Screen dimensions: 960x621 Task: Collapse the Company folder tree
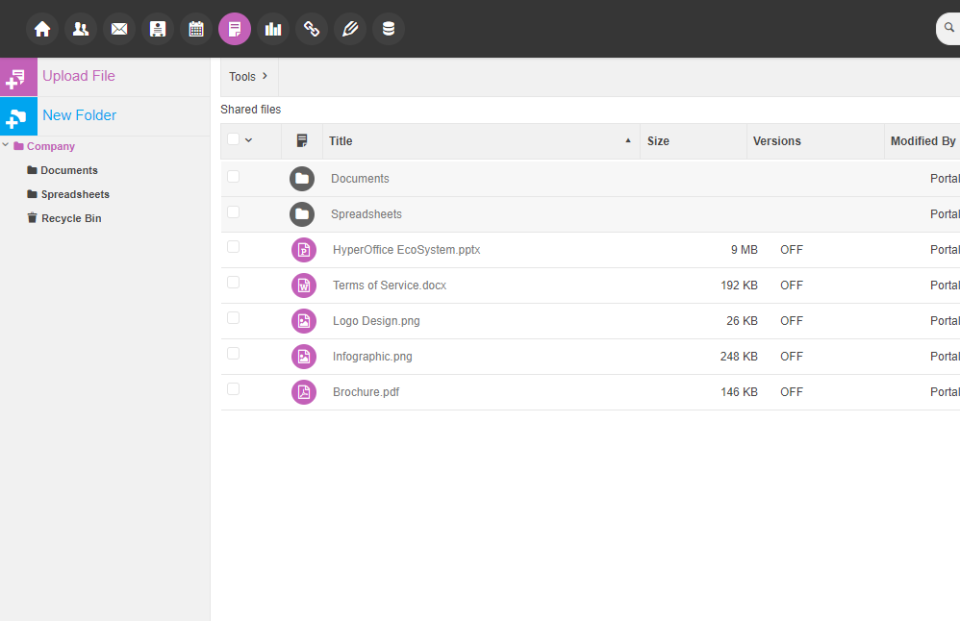click(6, 145)
